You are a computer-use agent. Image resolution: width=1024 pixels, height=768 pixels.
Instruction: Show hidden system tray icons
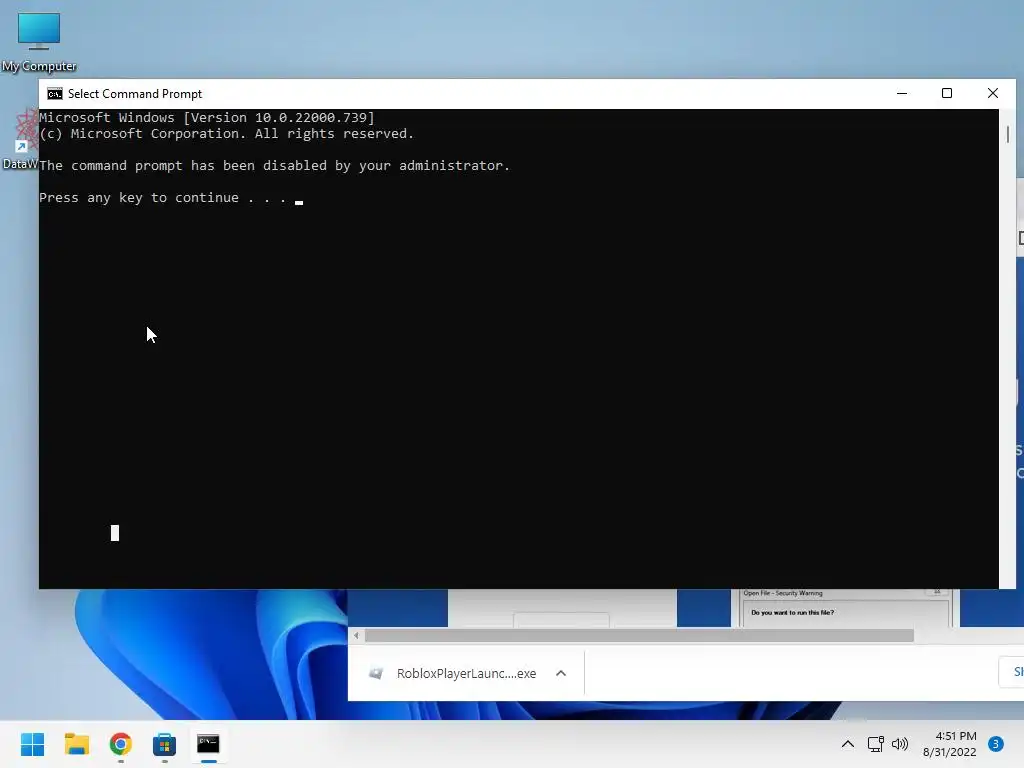point(848,744)
